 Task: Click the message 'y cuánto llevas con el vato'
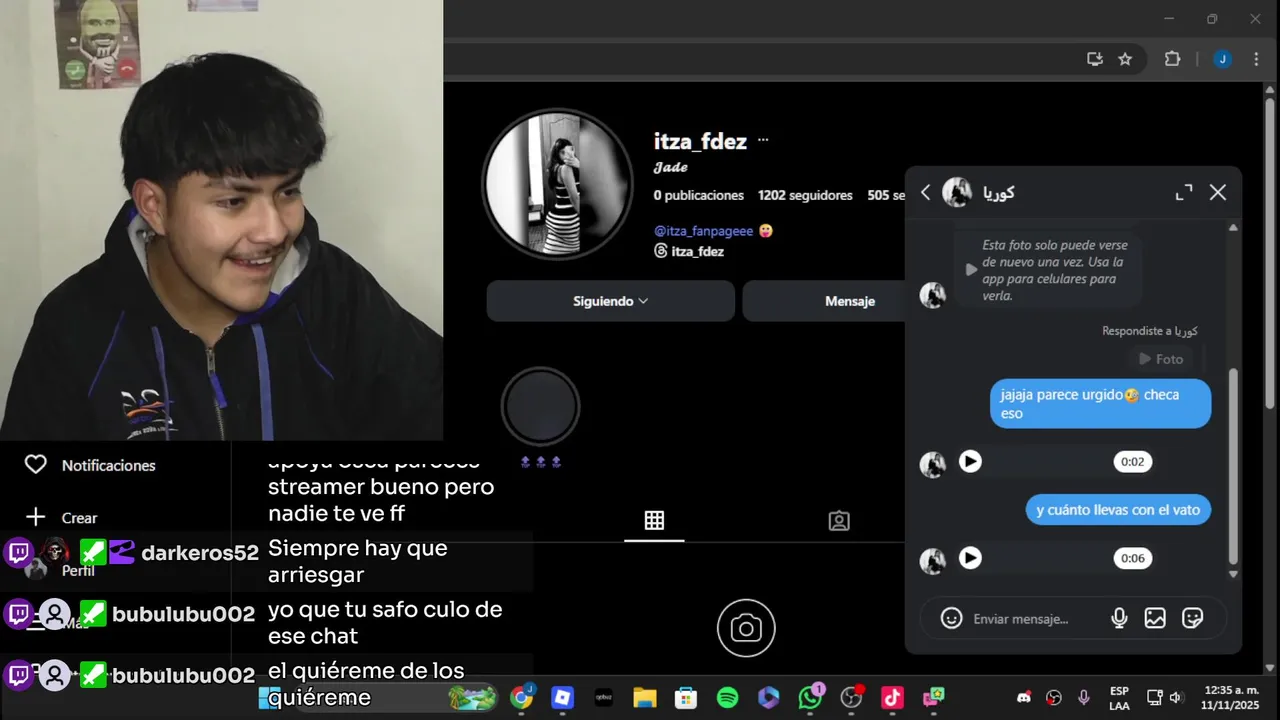[1118, 510]
